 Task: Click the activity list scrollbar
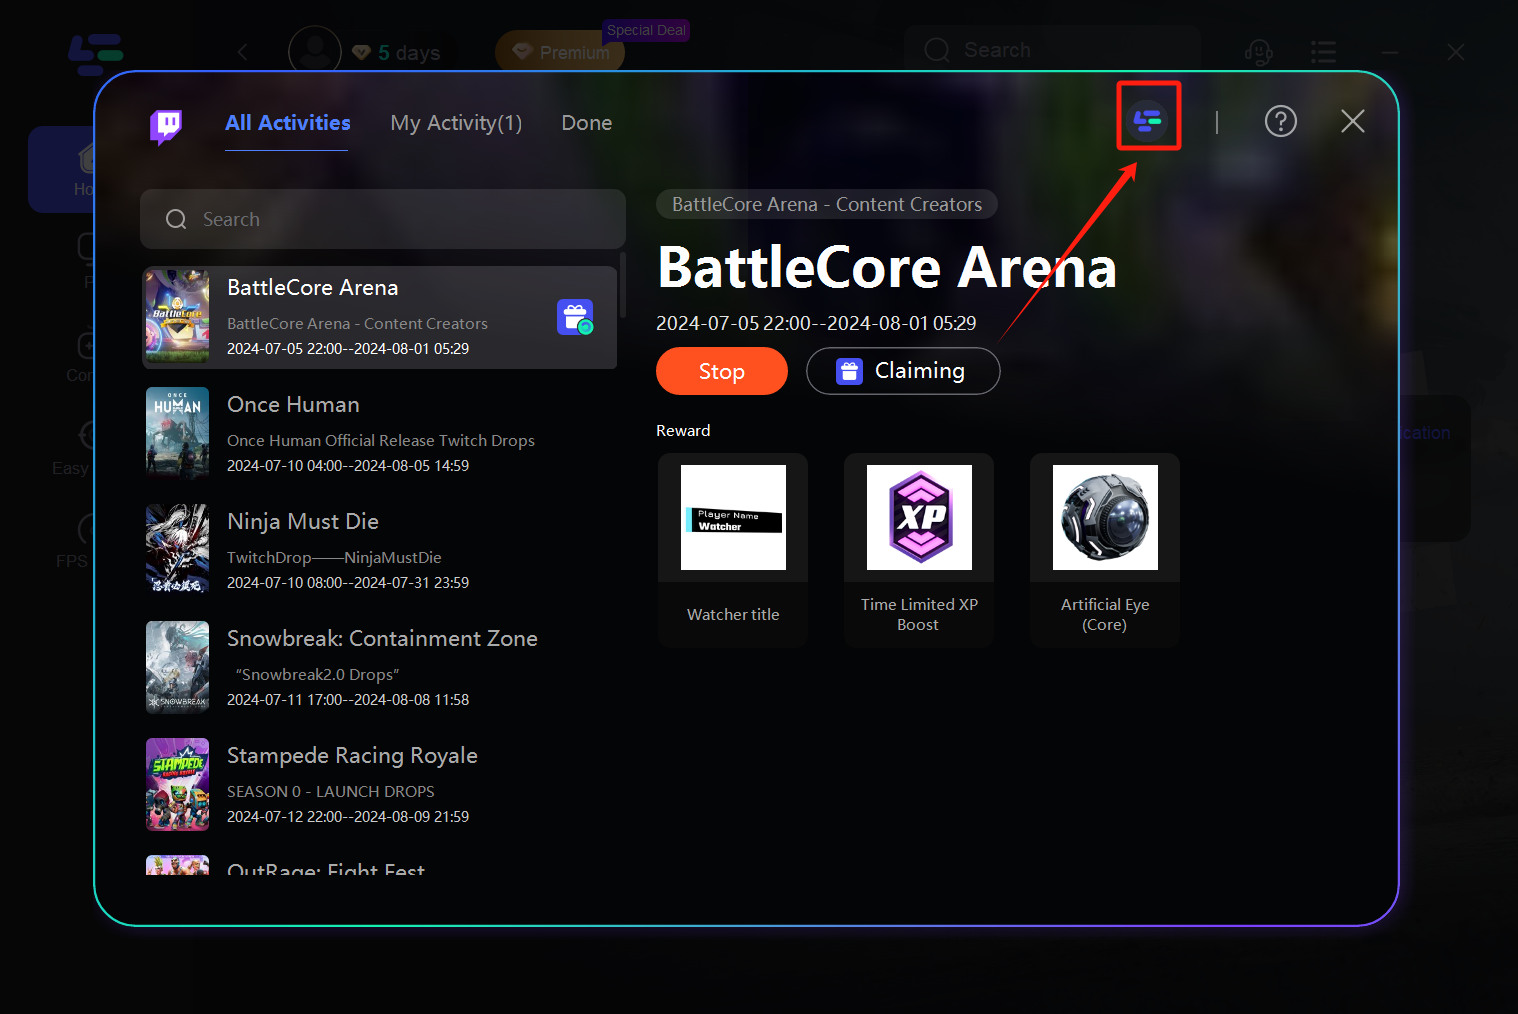coord(623,285)
